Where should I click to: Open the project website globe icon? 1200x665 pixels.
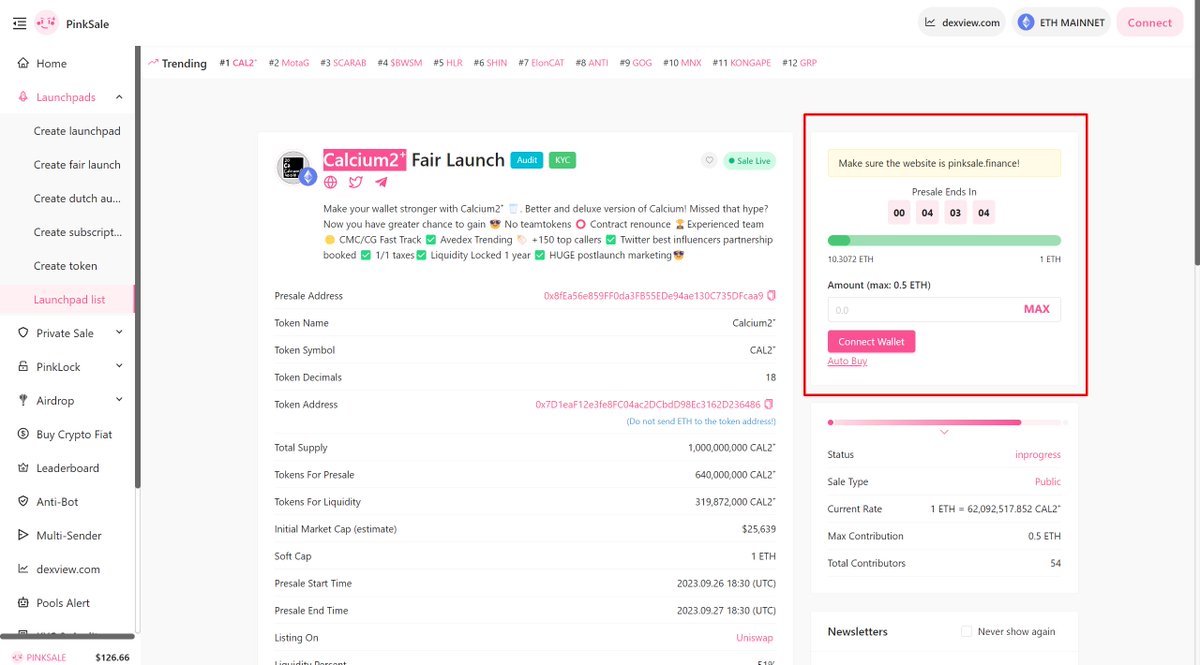click(x=330, y=182)
